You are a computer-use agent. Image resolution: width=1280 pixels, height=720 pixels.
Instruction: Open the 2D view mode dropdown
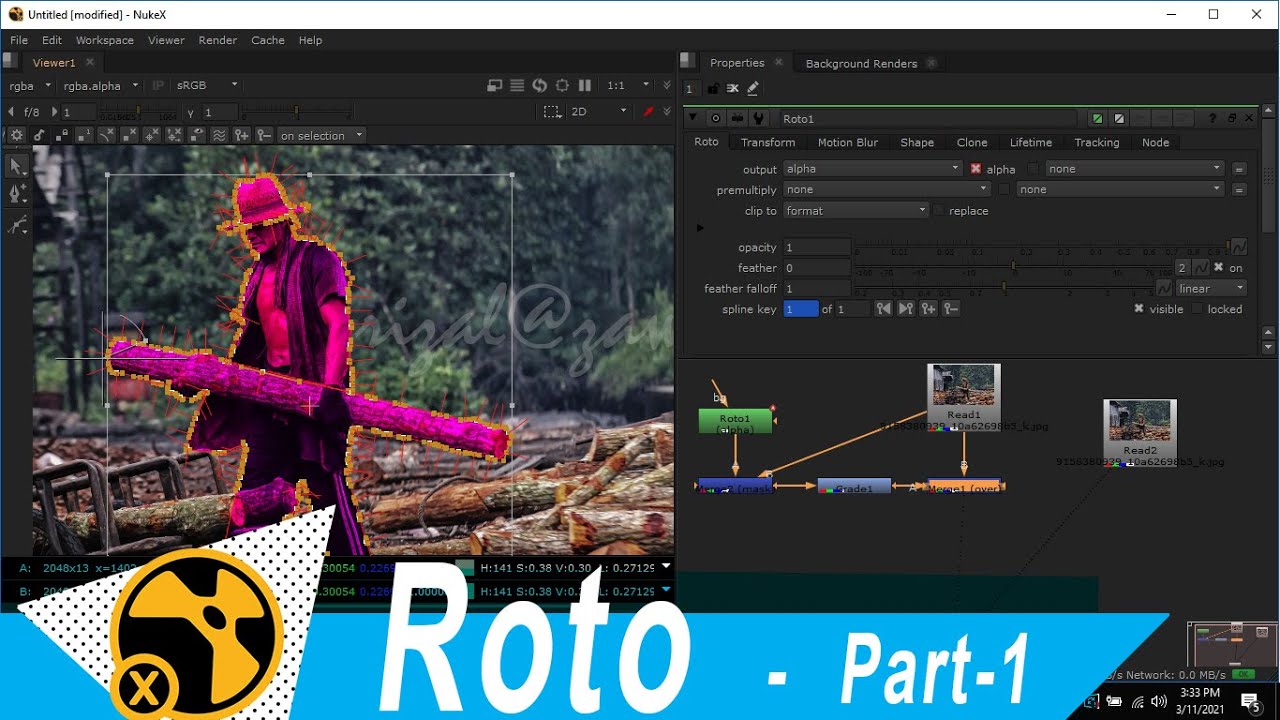coord(598,112)
